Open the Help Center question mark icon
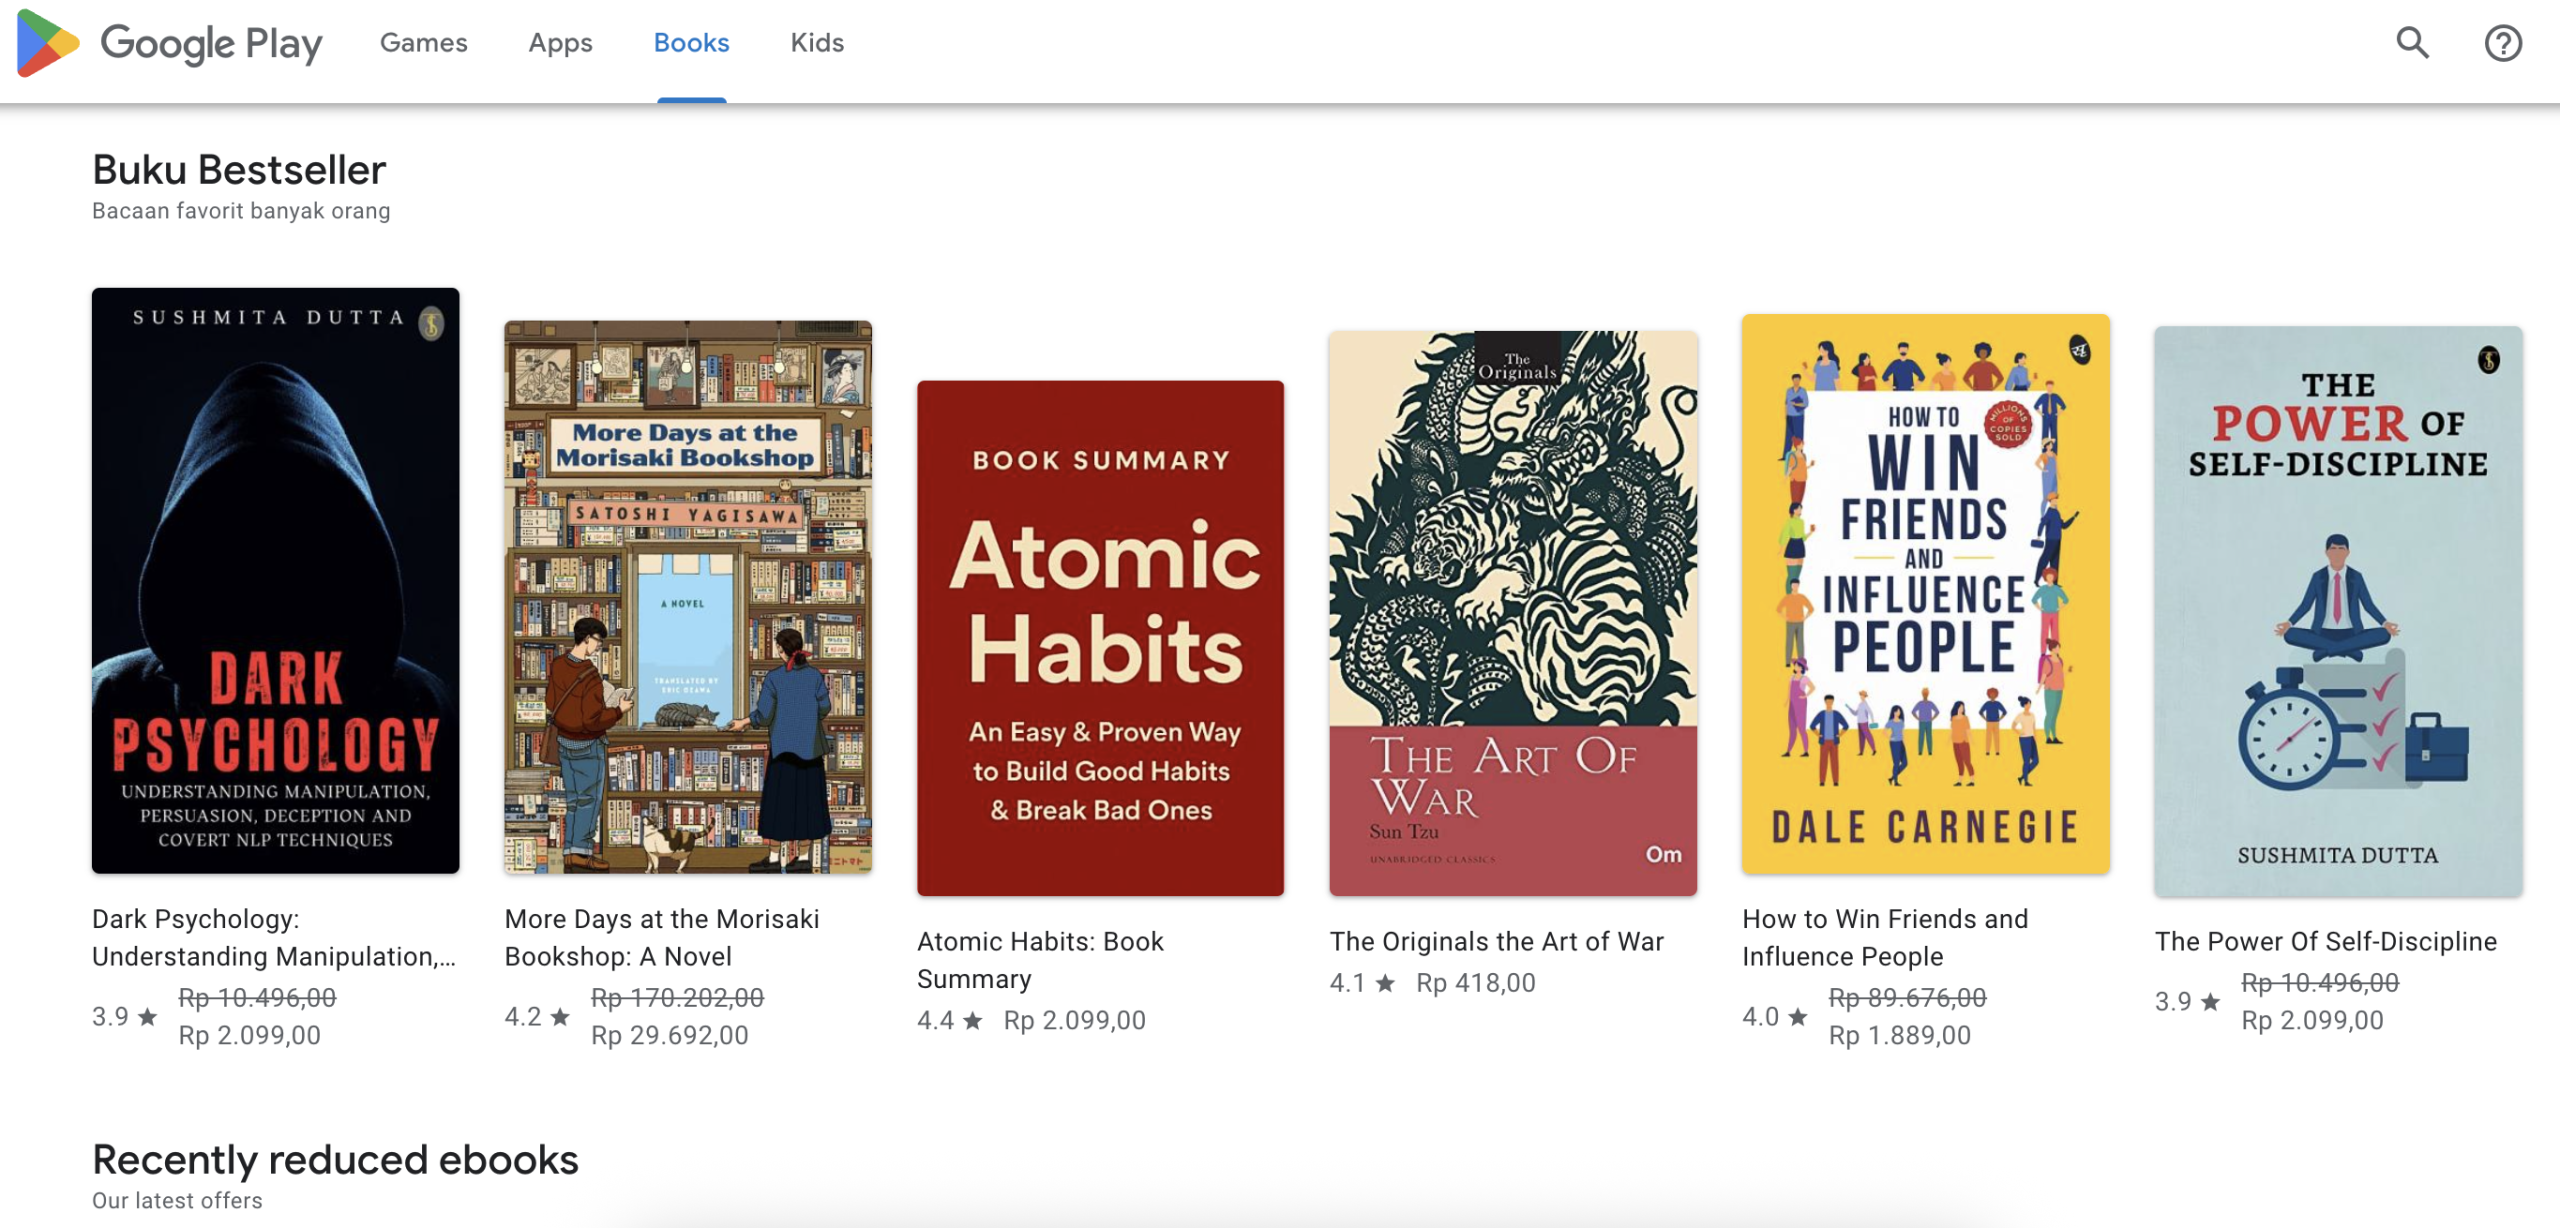 2503,43
